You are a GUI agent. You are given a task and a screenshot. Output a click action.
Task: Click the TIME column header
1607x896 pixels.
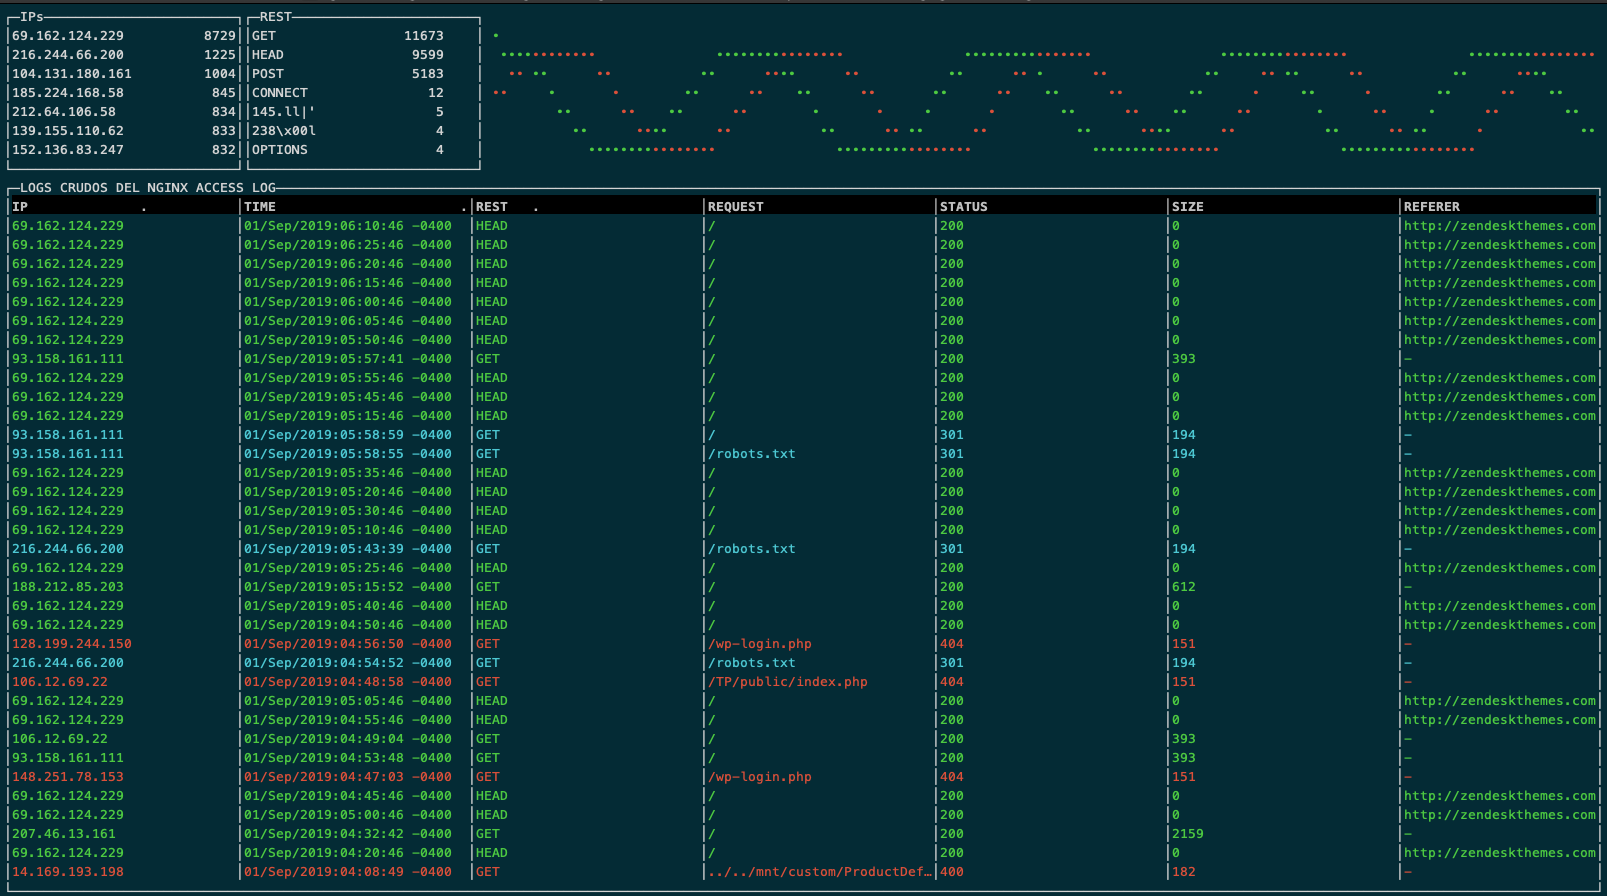point(260,206)
